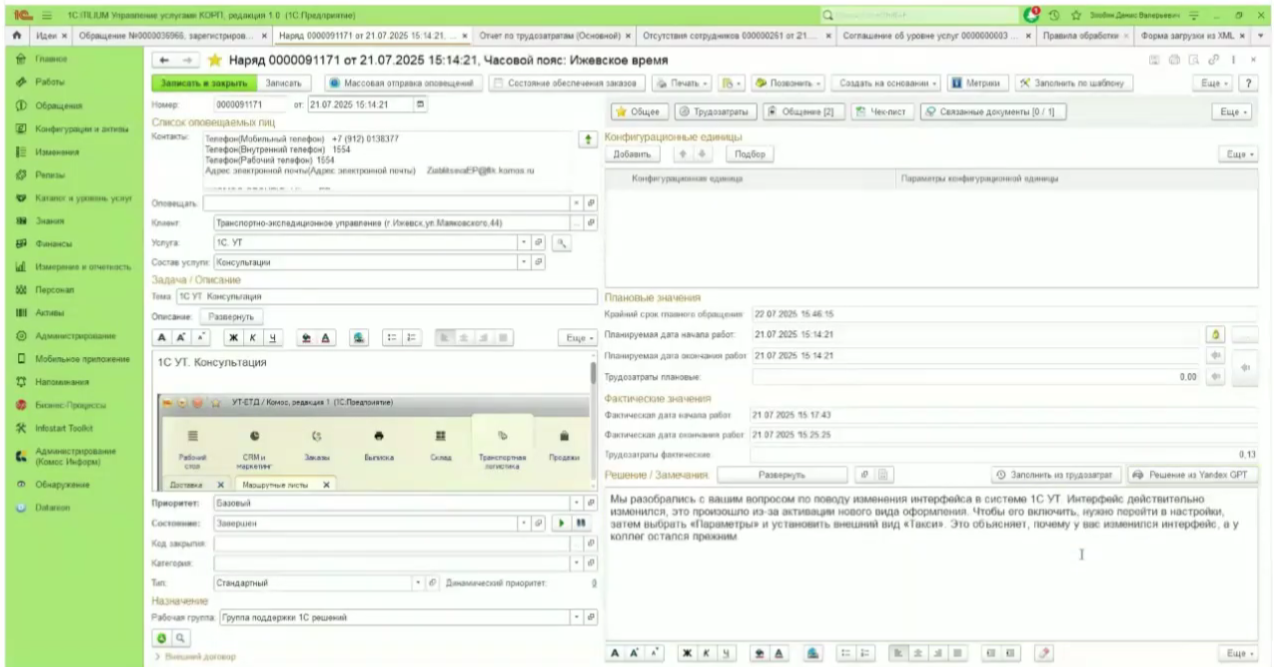Click Развернуть next to Описание
Viewport: 1274px width, 667px height.
pyautogui.click(x=232, y=317)
